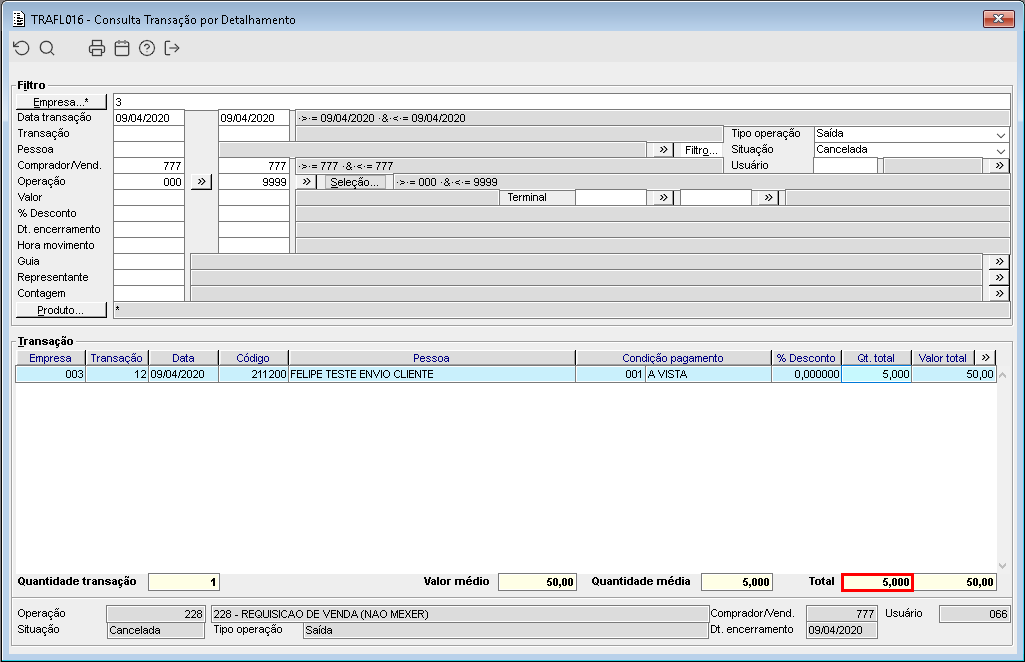The height and width of the screenshot is (662, 1025).
Task: Click the initial Dt. encerramento input field
Action: [x=149, y=229]
